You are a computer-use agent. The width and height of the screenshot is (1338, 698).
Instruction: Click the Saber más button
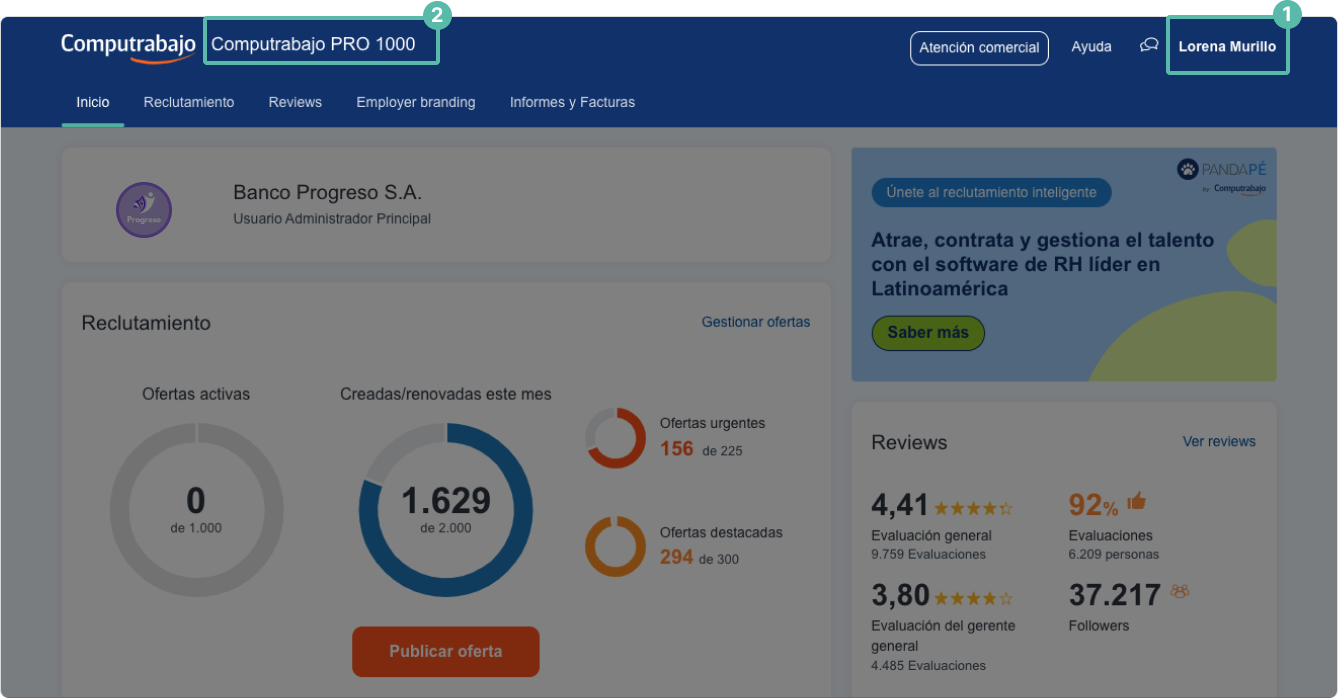928,333
